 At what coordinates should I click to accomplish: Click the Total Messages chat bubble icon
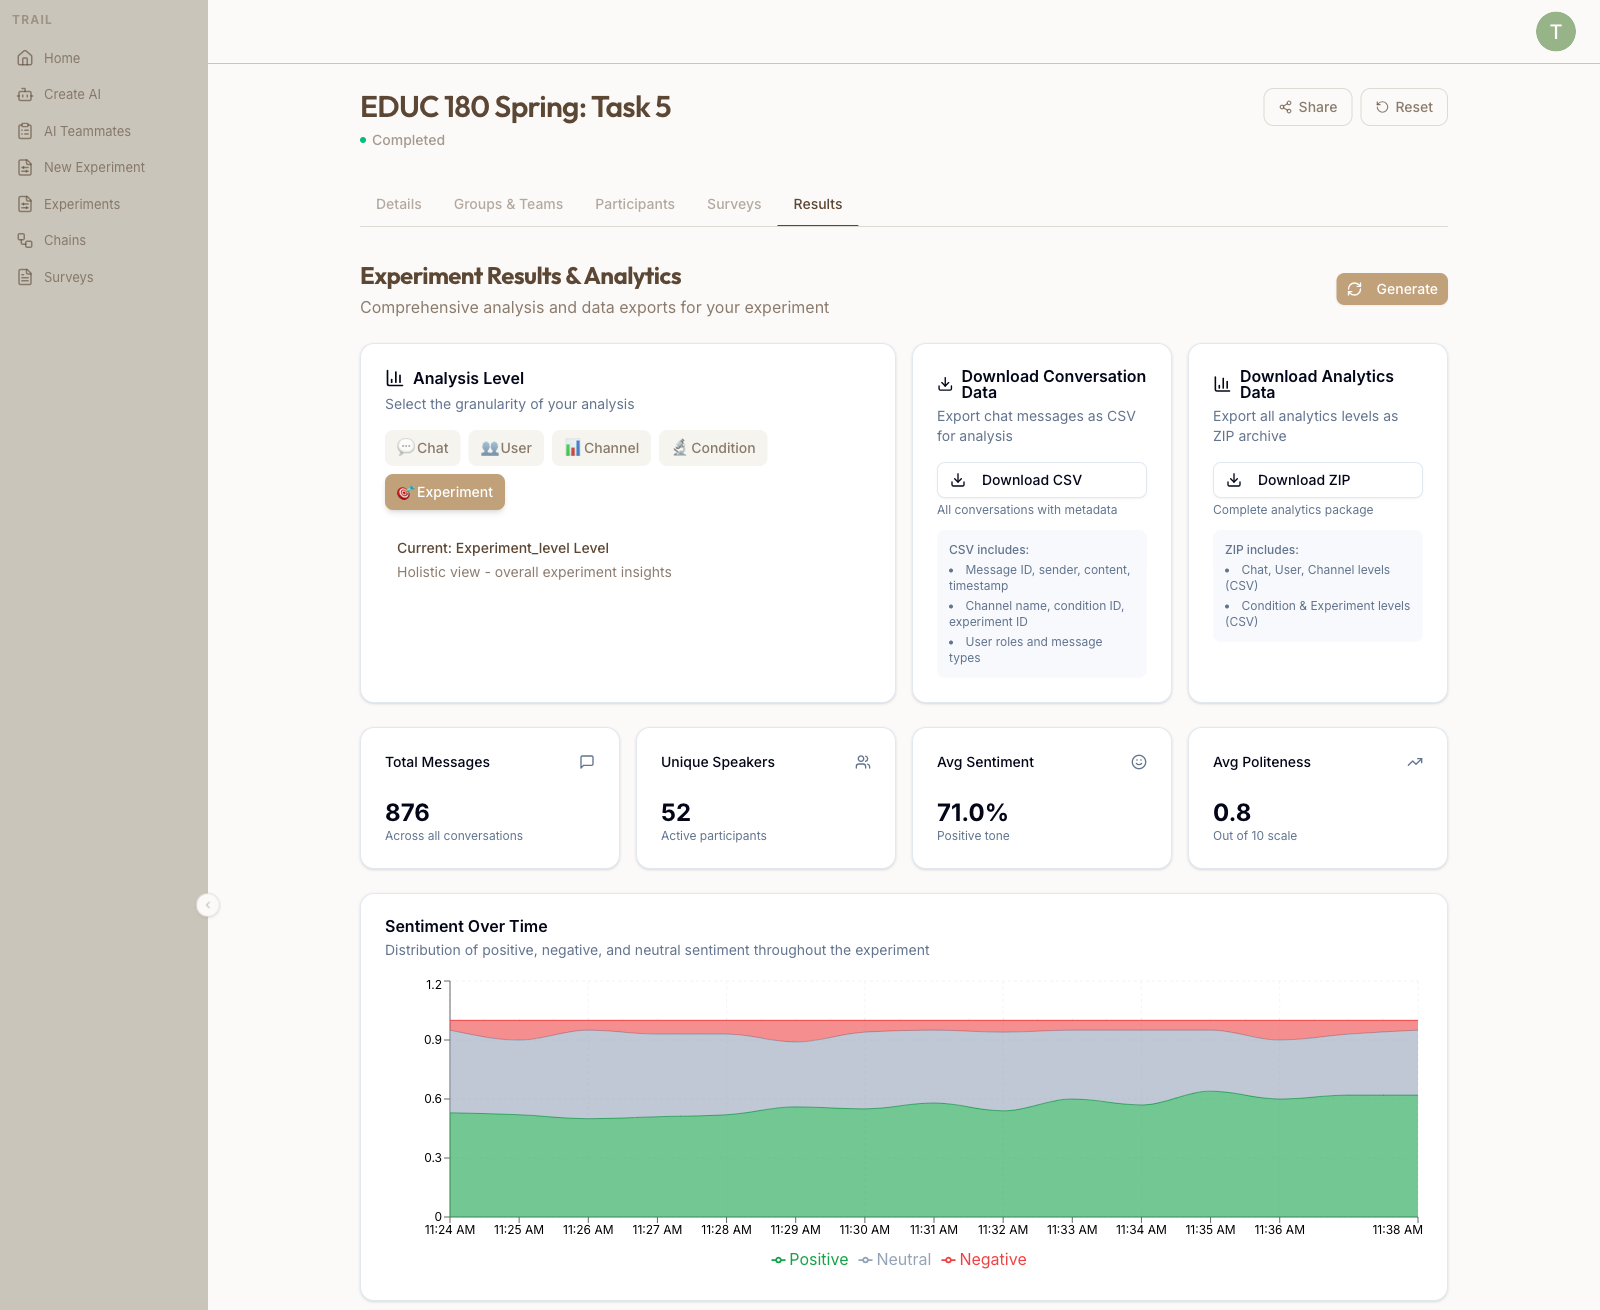click(587, 762)
